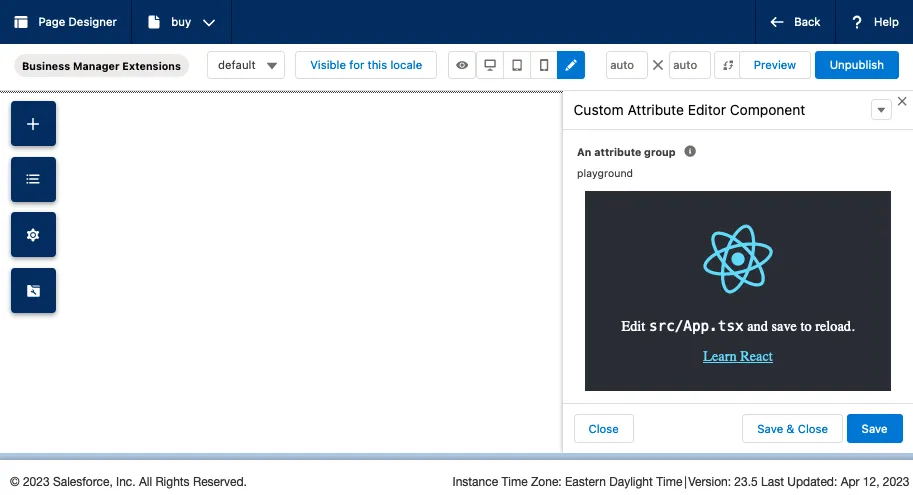The width and height of the screenshot is (913, 495).
Task: Click the Save & Close button
Action: (x=792, y=429)
